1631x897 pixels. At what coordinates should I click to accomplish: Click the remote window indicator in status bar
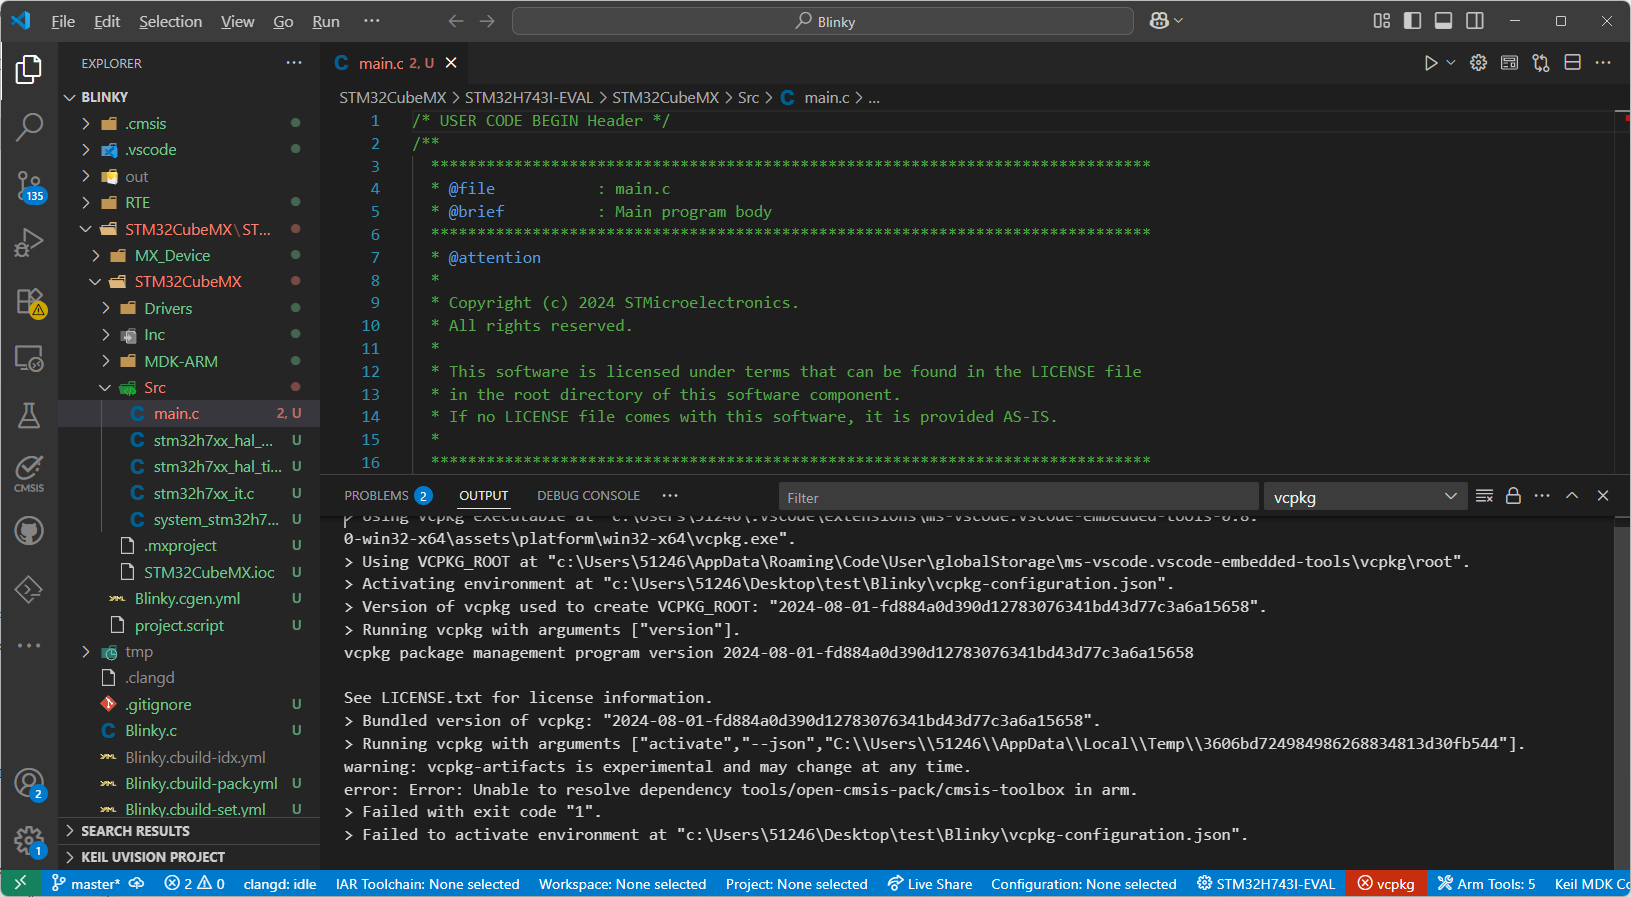[20, 884]
